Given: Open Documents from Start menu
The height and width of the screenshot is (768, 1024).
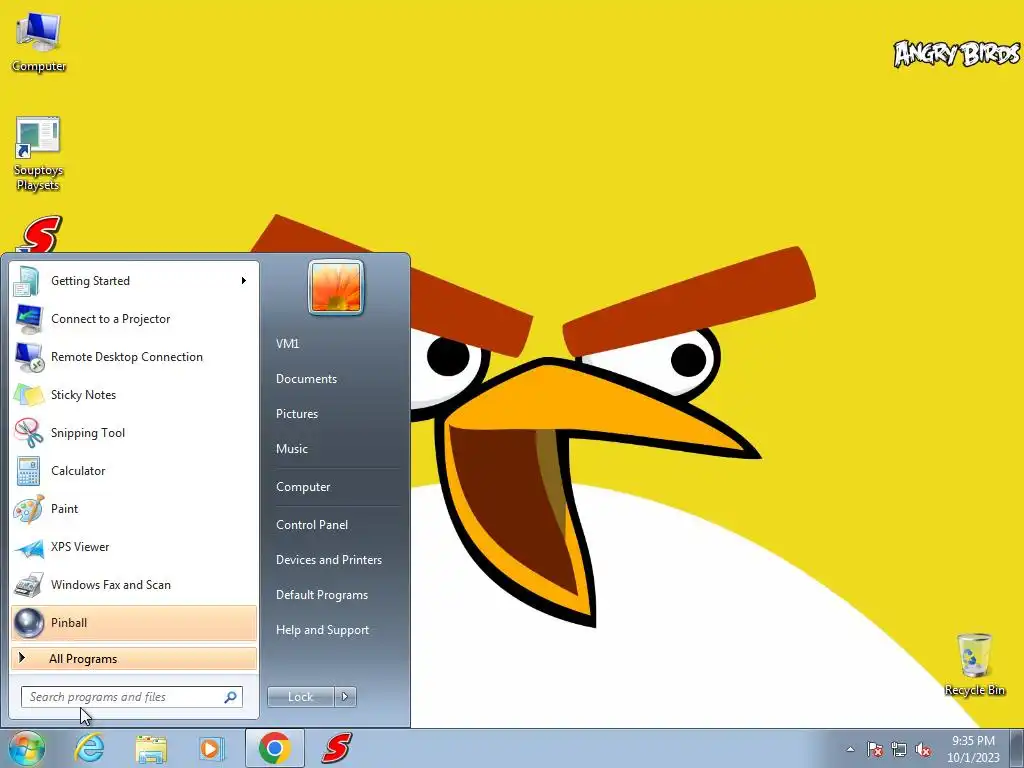Looking at the screenshot, I should click(306, 379).
